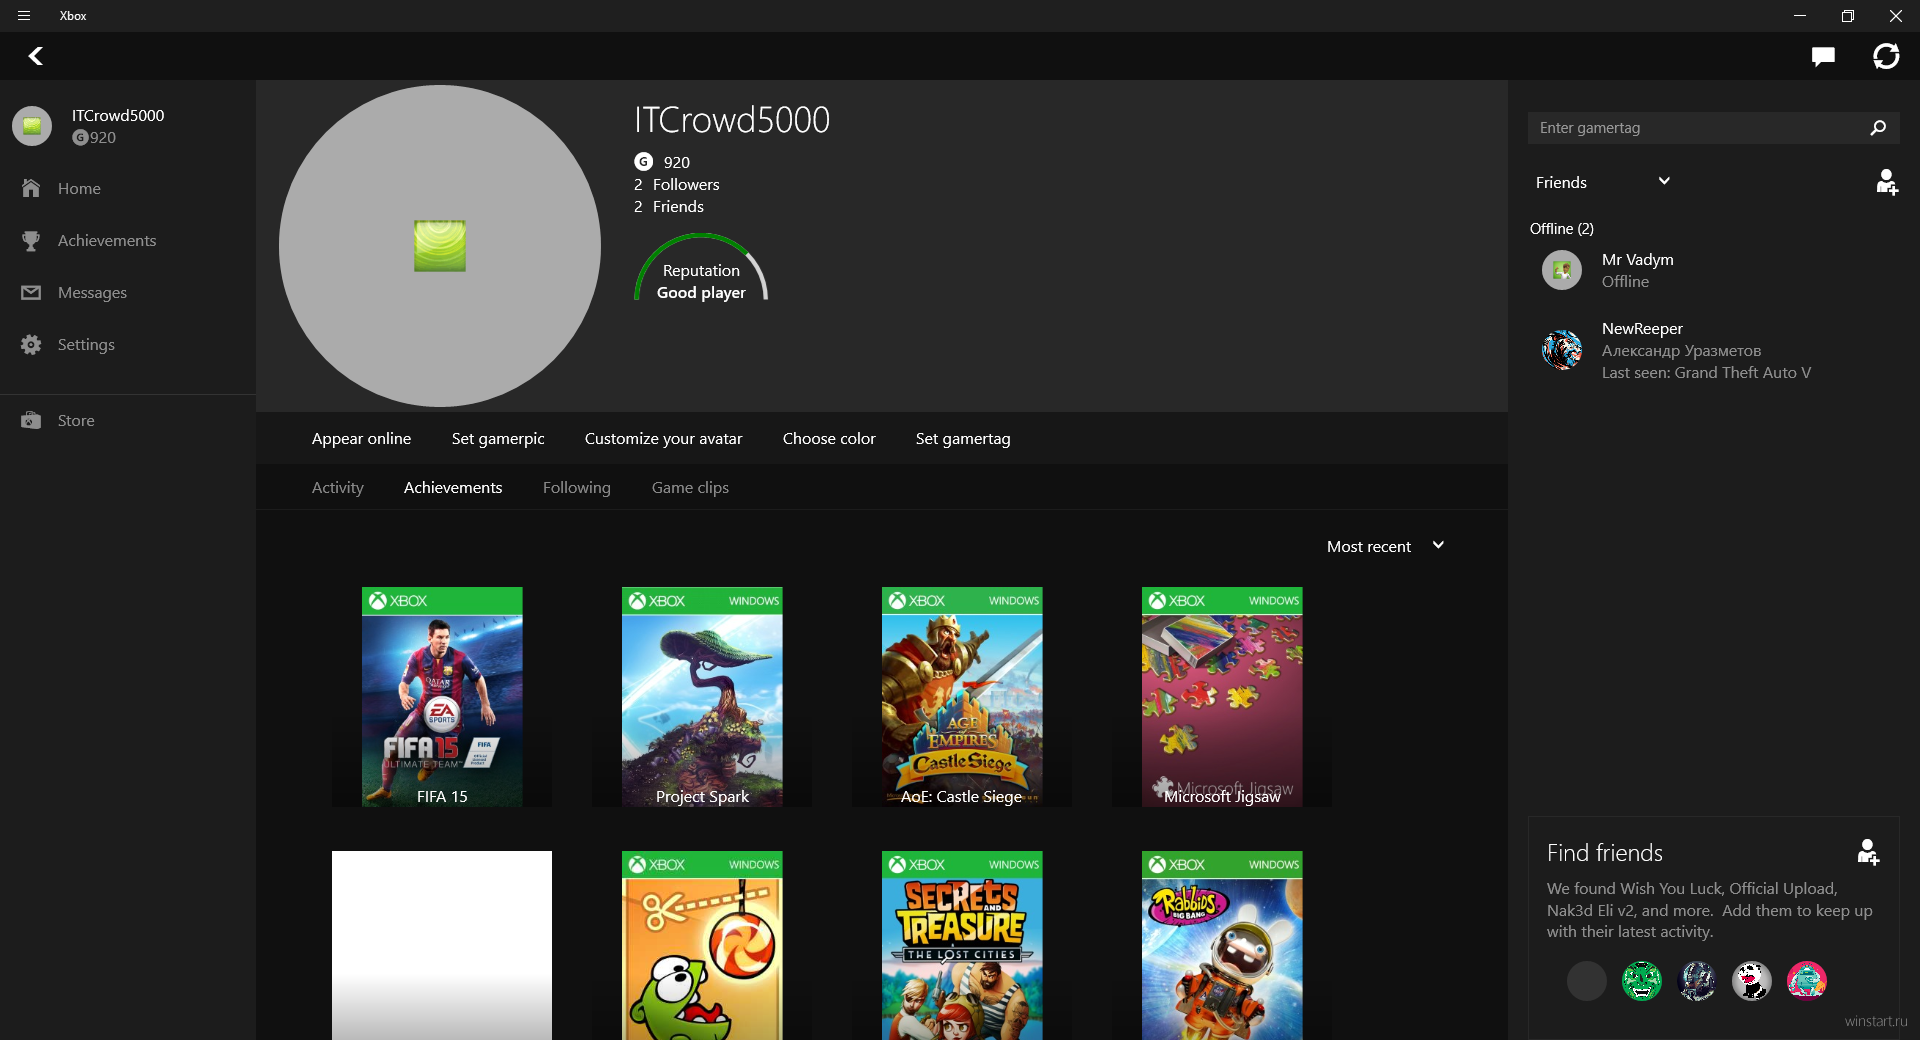Screen dimensions: 1920x1040
Task: Open the Microsoft Jigsaw tile
Action: click(1222, 697)
